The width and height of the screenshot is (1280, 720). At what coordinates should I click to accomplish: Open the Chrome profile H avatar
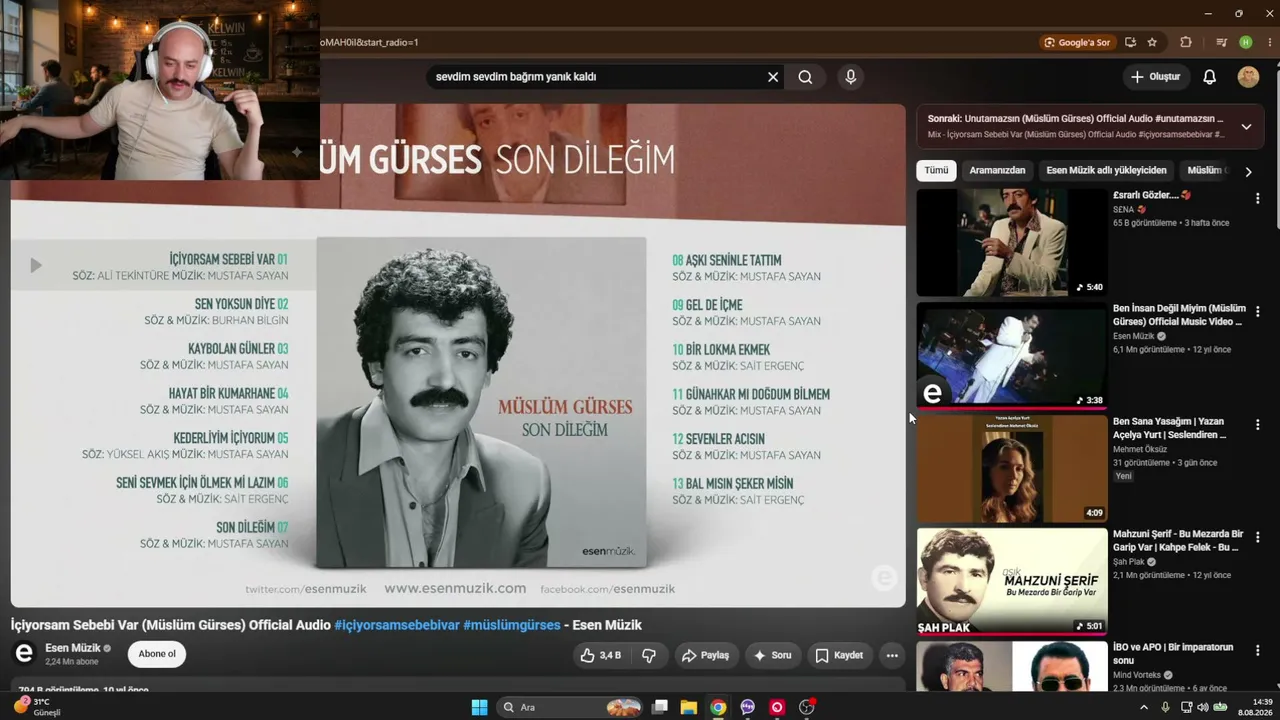coord(1246,42)
